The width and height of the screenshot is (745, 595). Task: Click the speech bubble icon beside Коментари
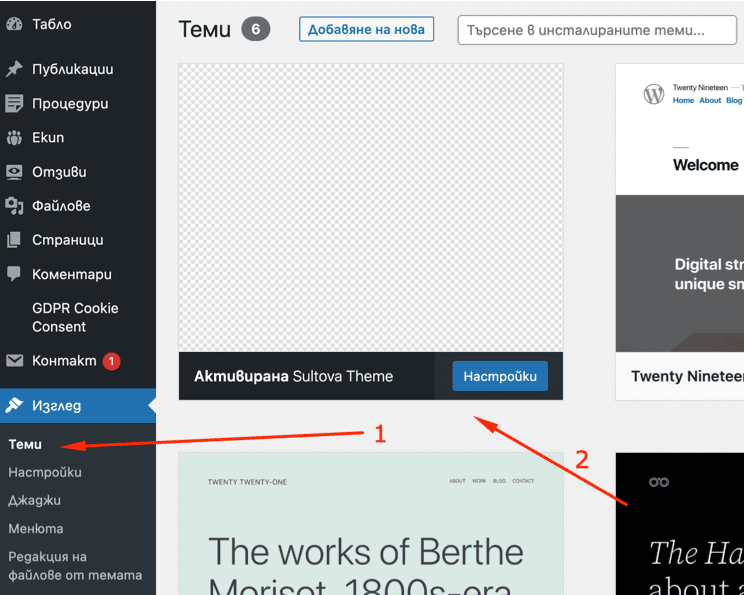[14, 274]
